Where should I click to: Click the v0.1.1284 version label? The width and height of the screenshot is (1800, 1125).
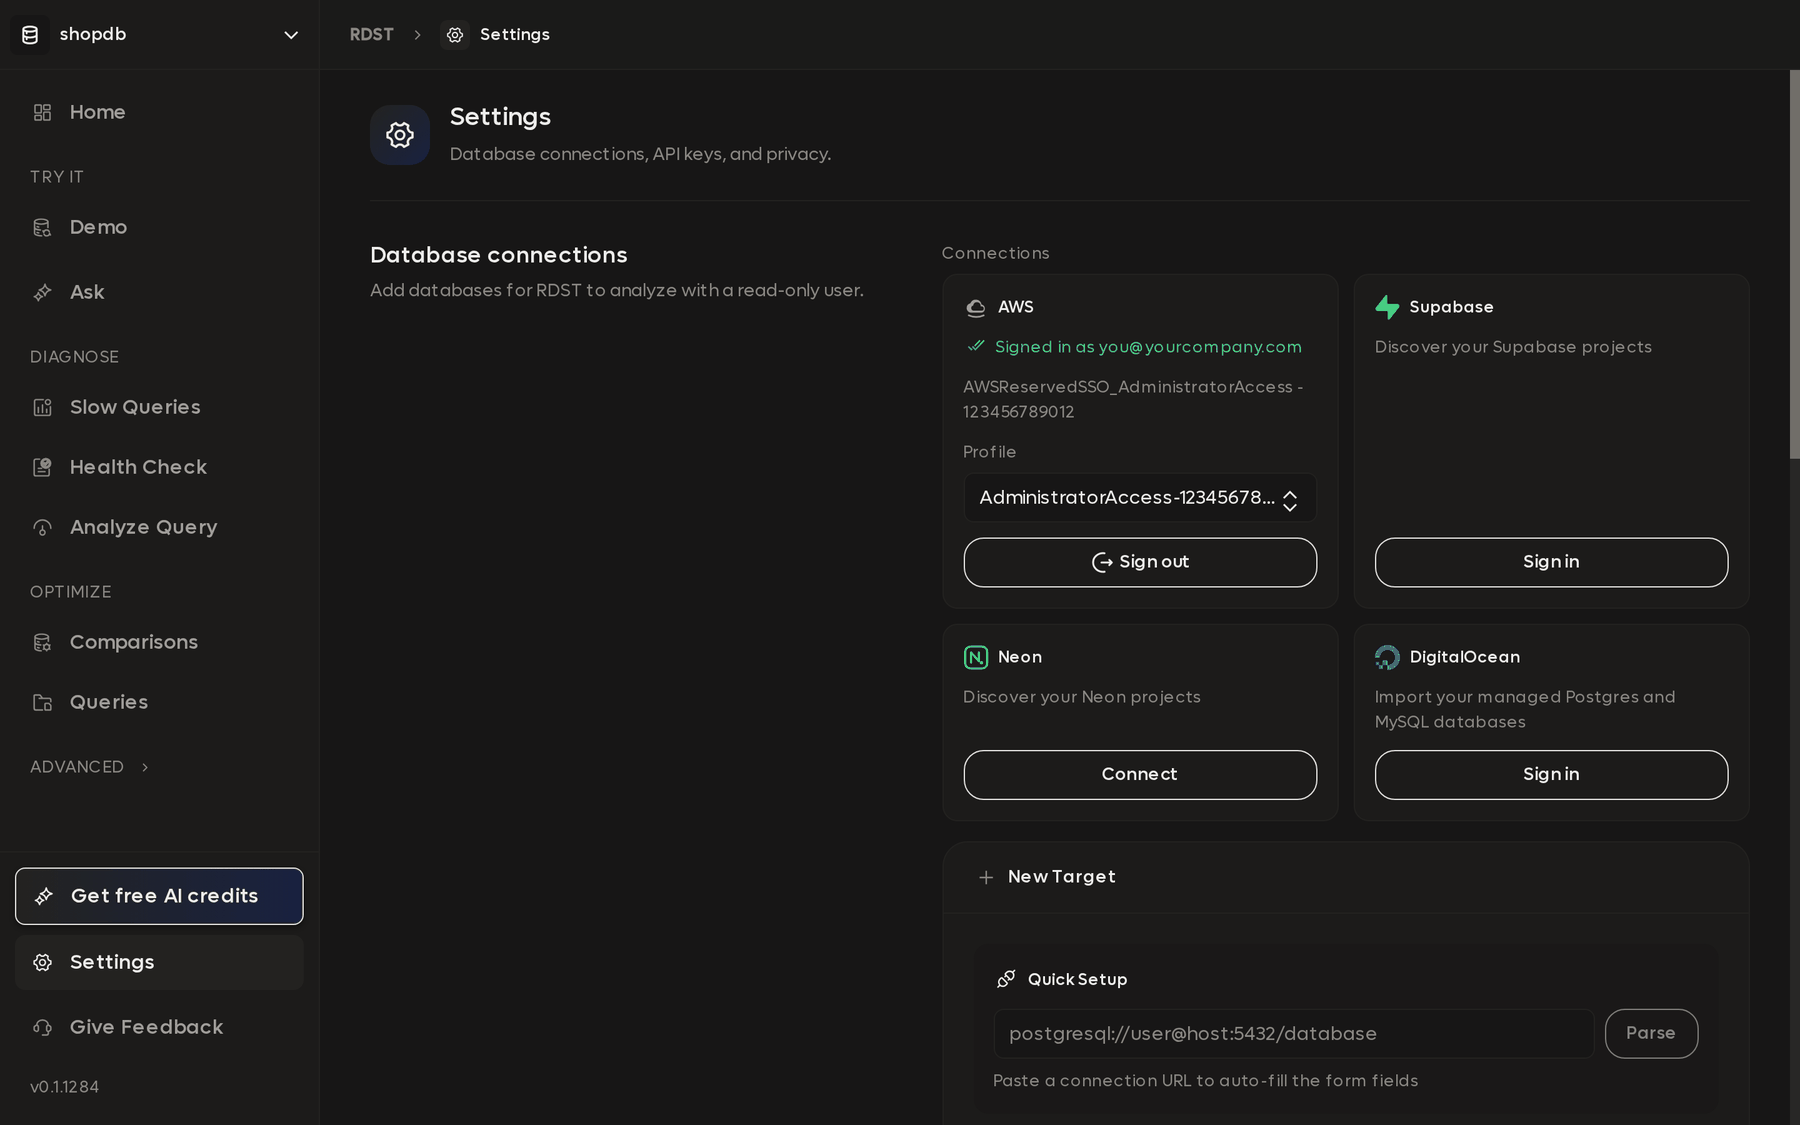tap(64, 1087)
